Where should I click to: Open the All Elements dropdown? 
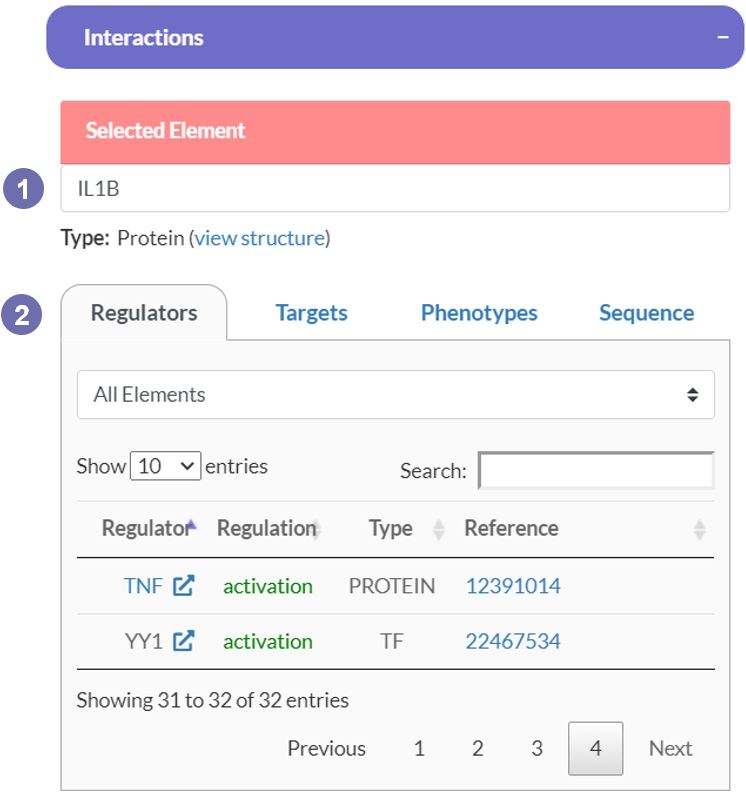click(395, 394)
